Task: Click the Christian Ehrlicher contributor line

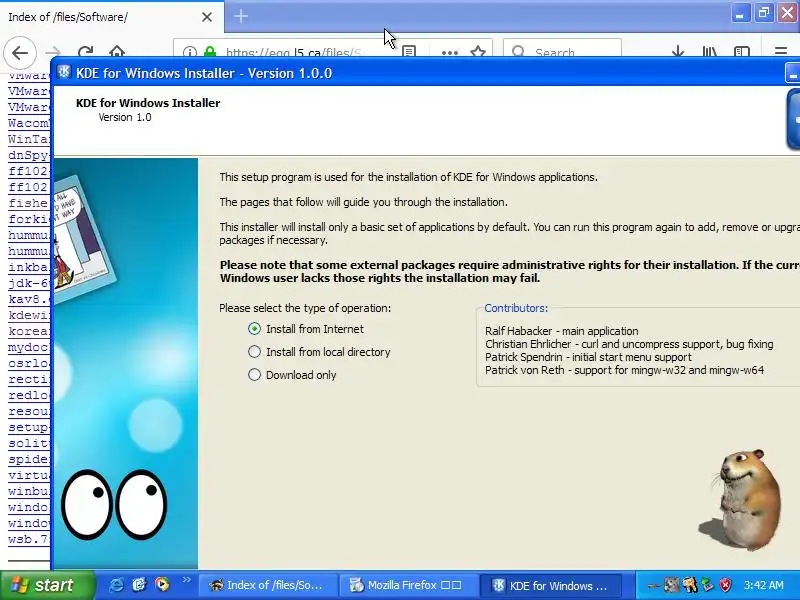Action: 629,344
